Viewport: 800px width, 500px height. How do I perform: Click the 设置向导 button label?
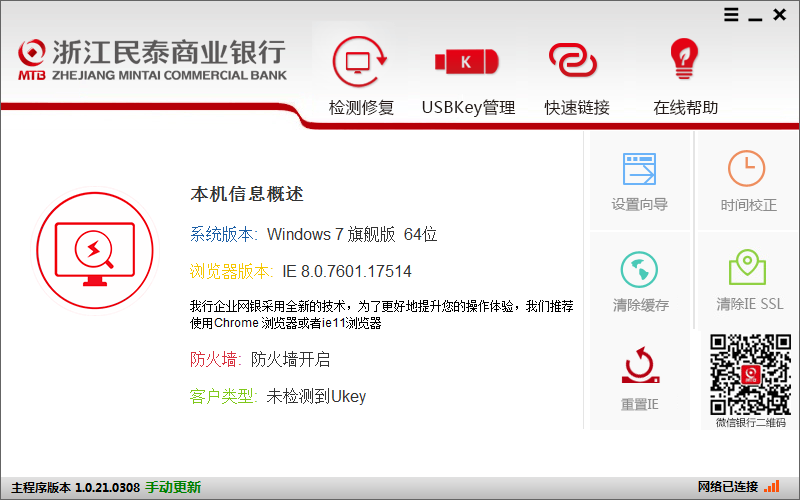coord(640,205)
